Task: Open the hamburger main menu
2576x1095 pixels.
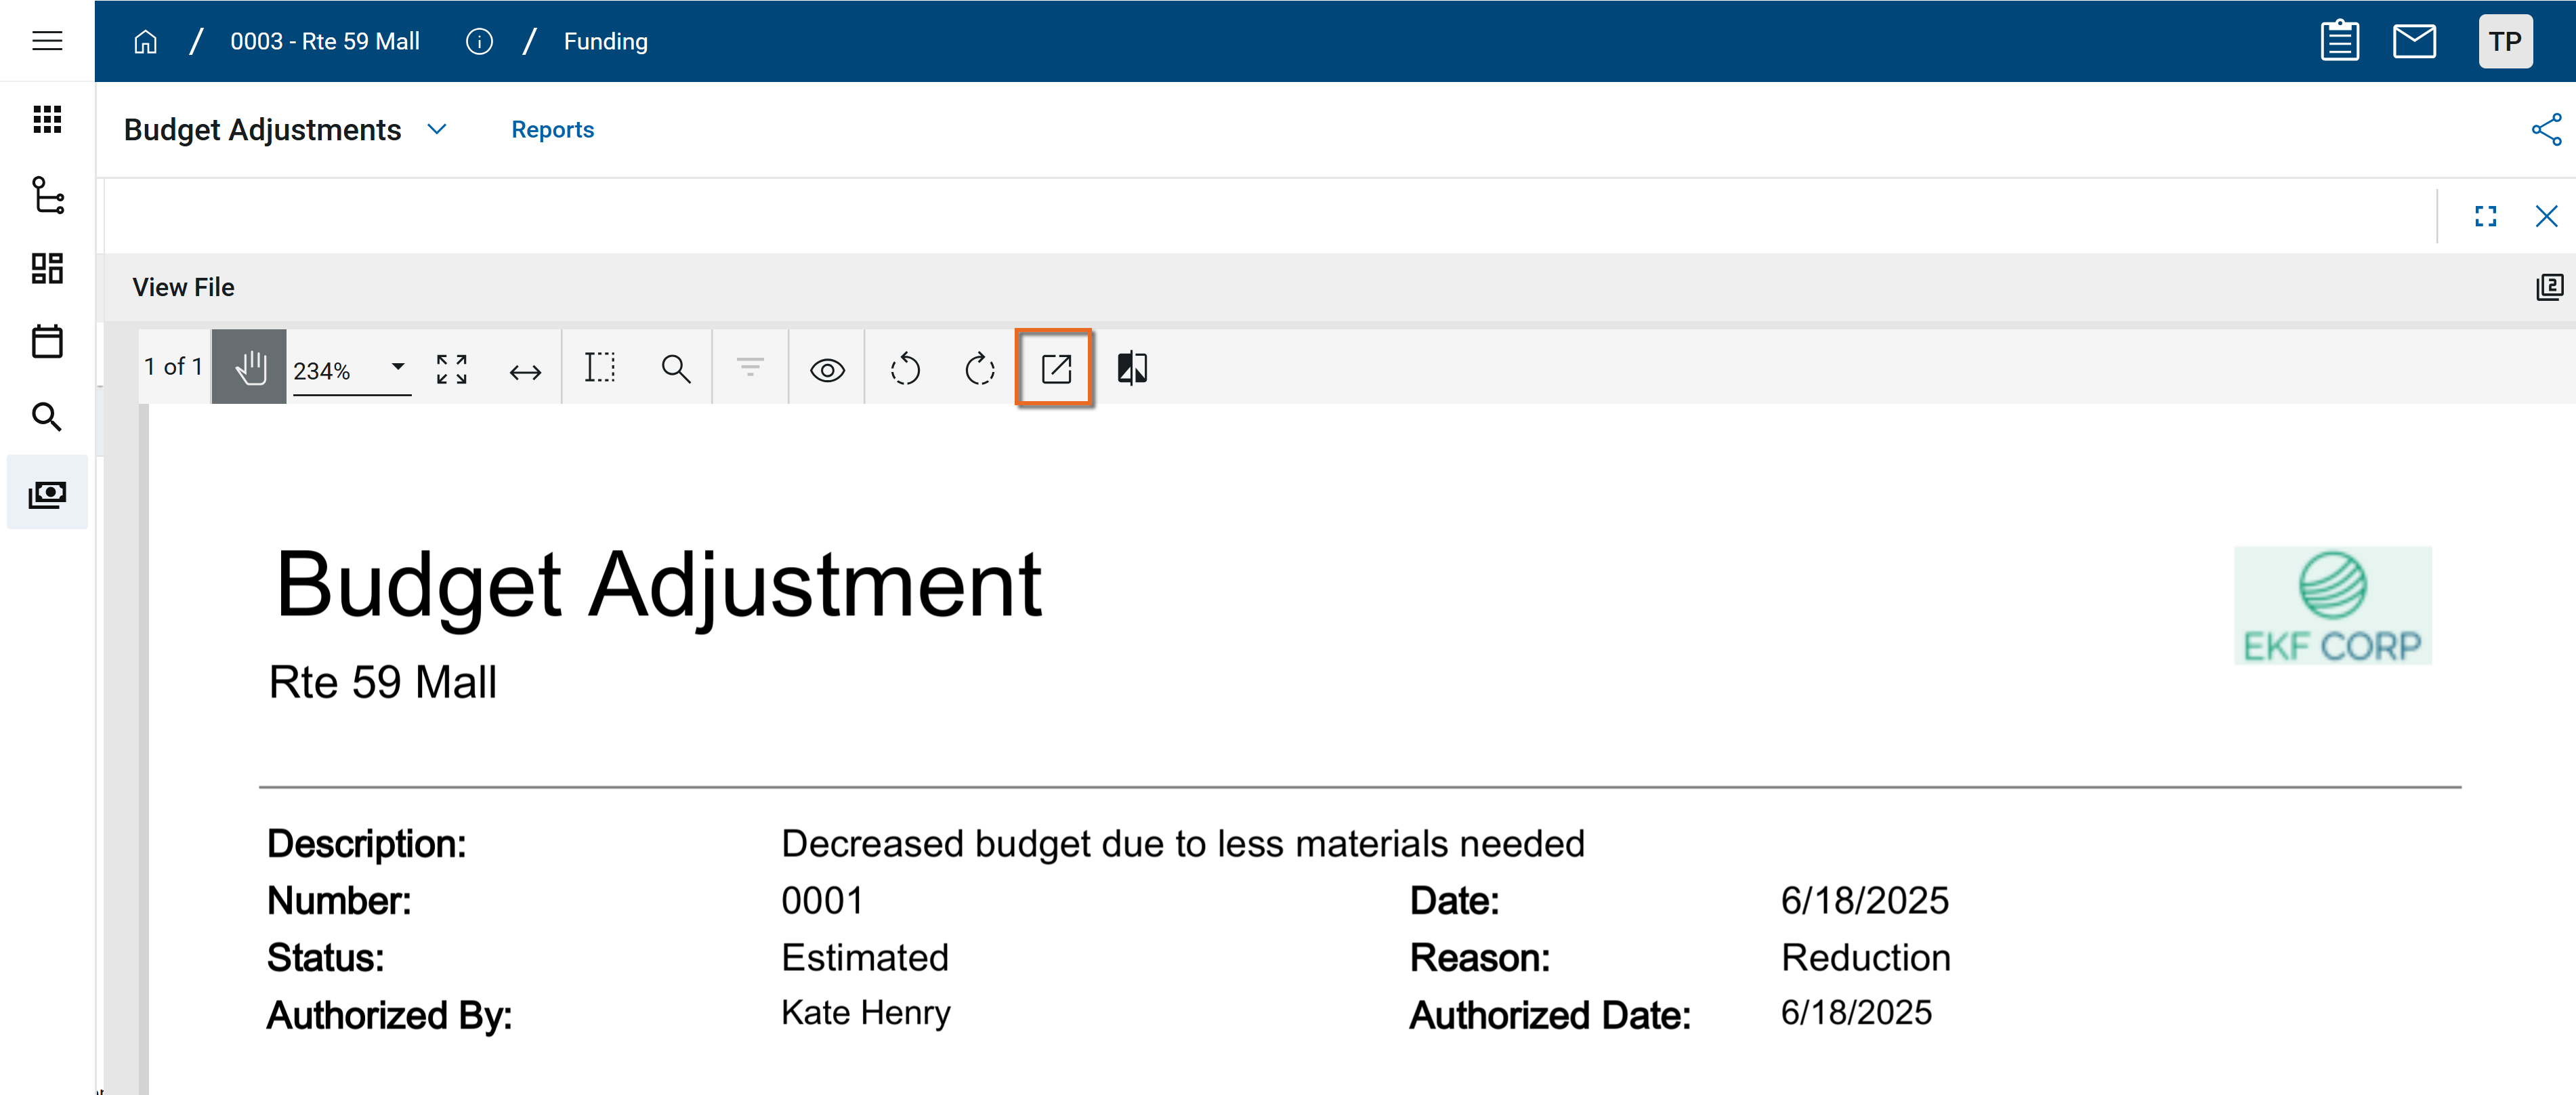Action: [47, 41]
